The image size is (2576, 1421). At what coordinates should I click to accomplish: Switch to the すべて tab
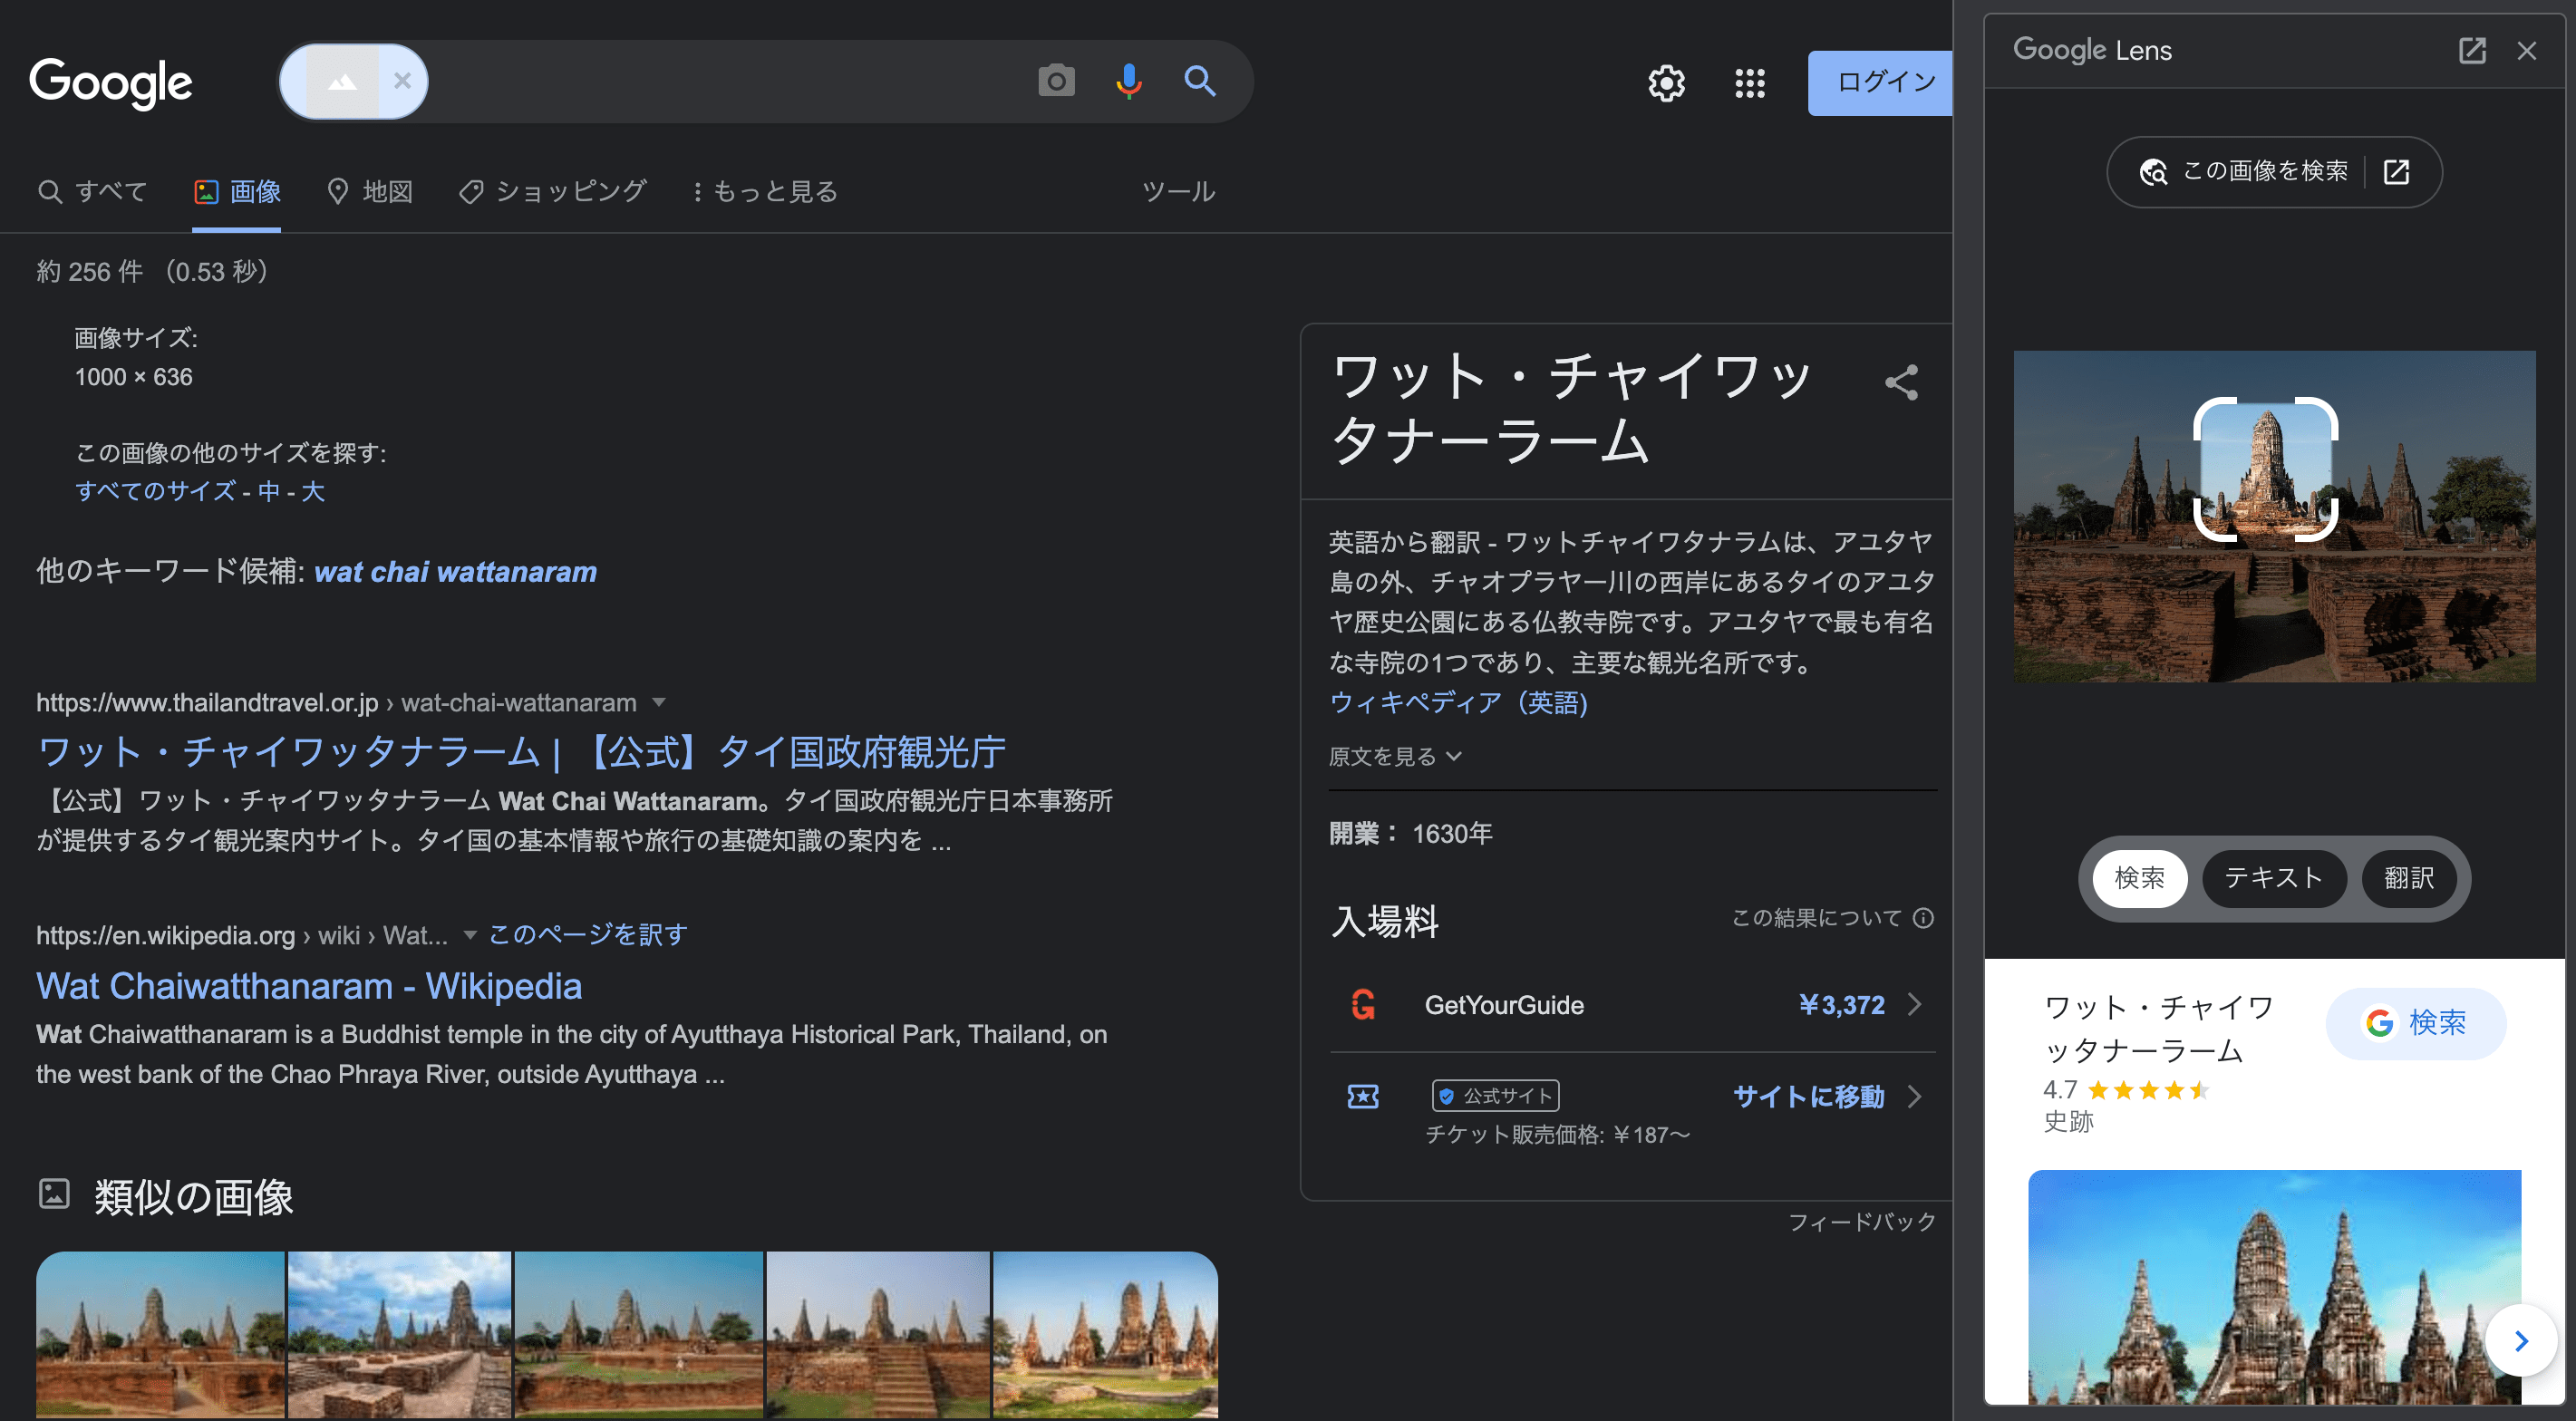click(92, 191)
